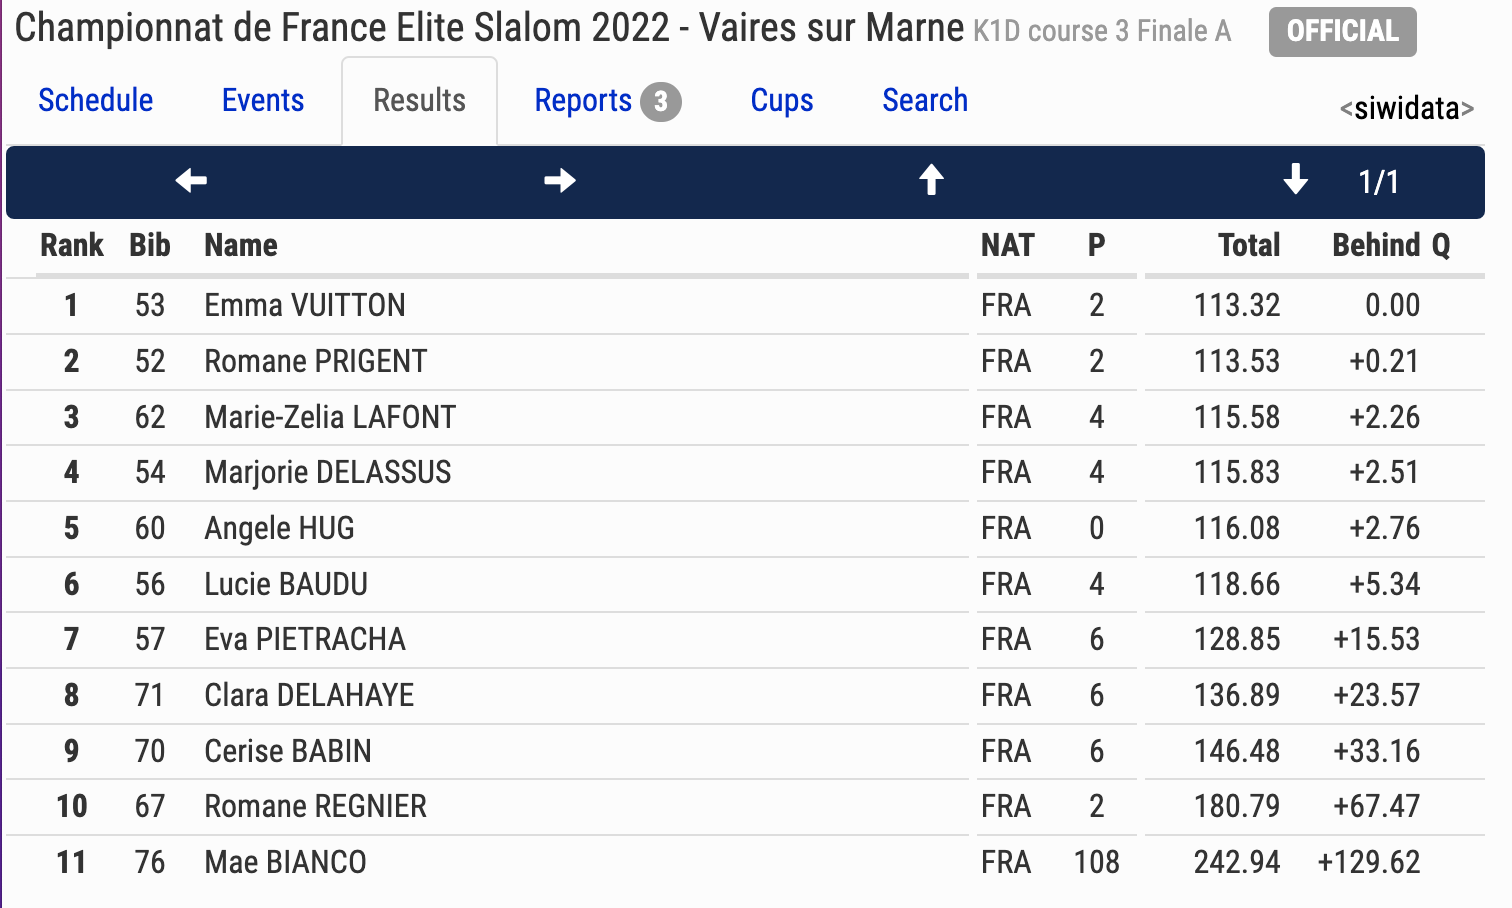Open the Schedule tab
This screenshot has width=1512, height=908.
coord(96,101)
